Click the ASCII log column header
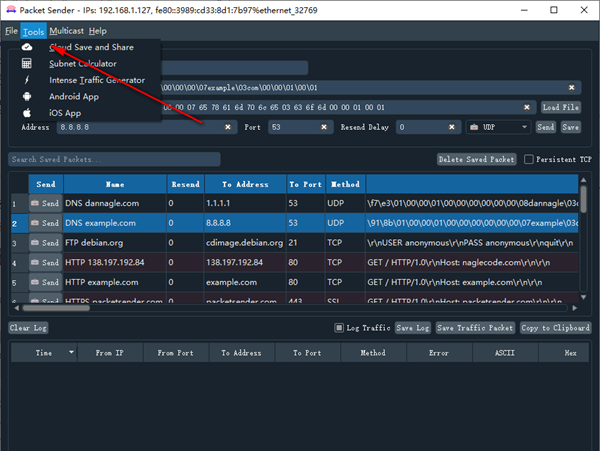Viewport: 600px width, 451px height. coord(505,353)
